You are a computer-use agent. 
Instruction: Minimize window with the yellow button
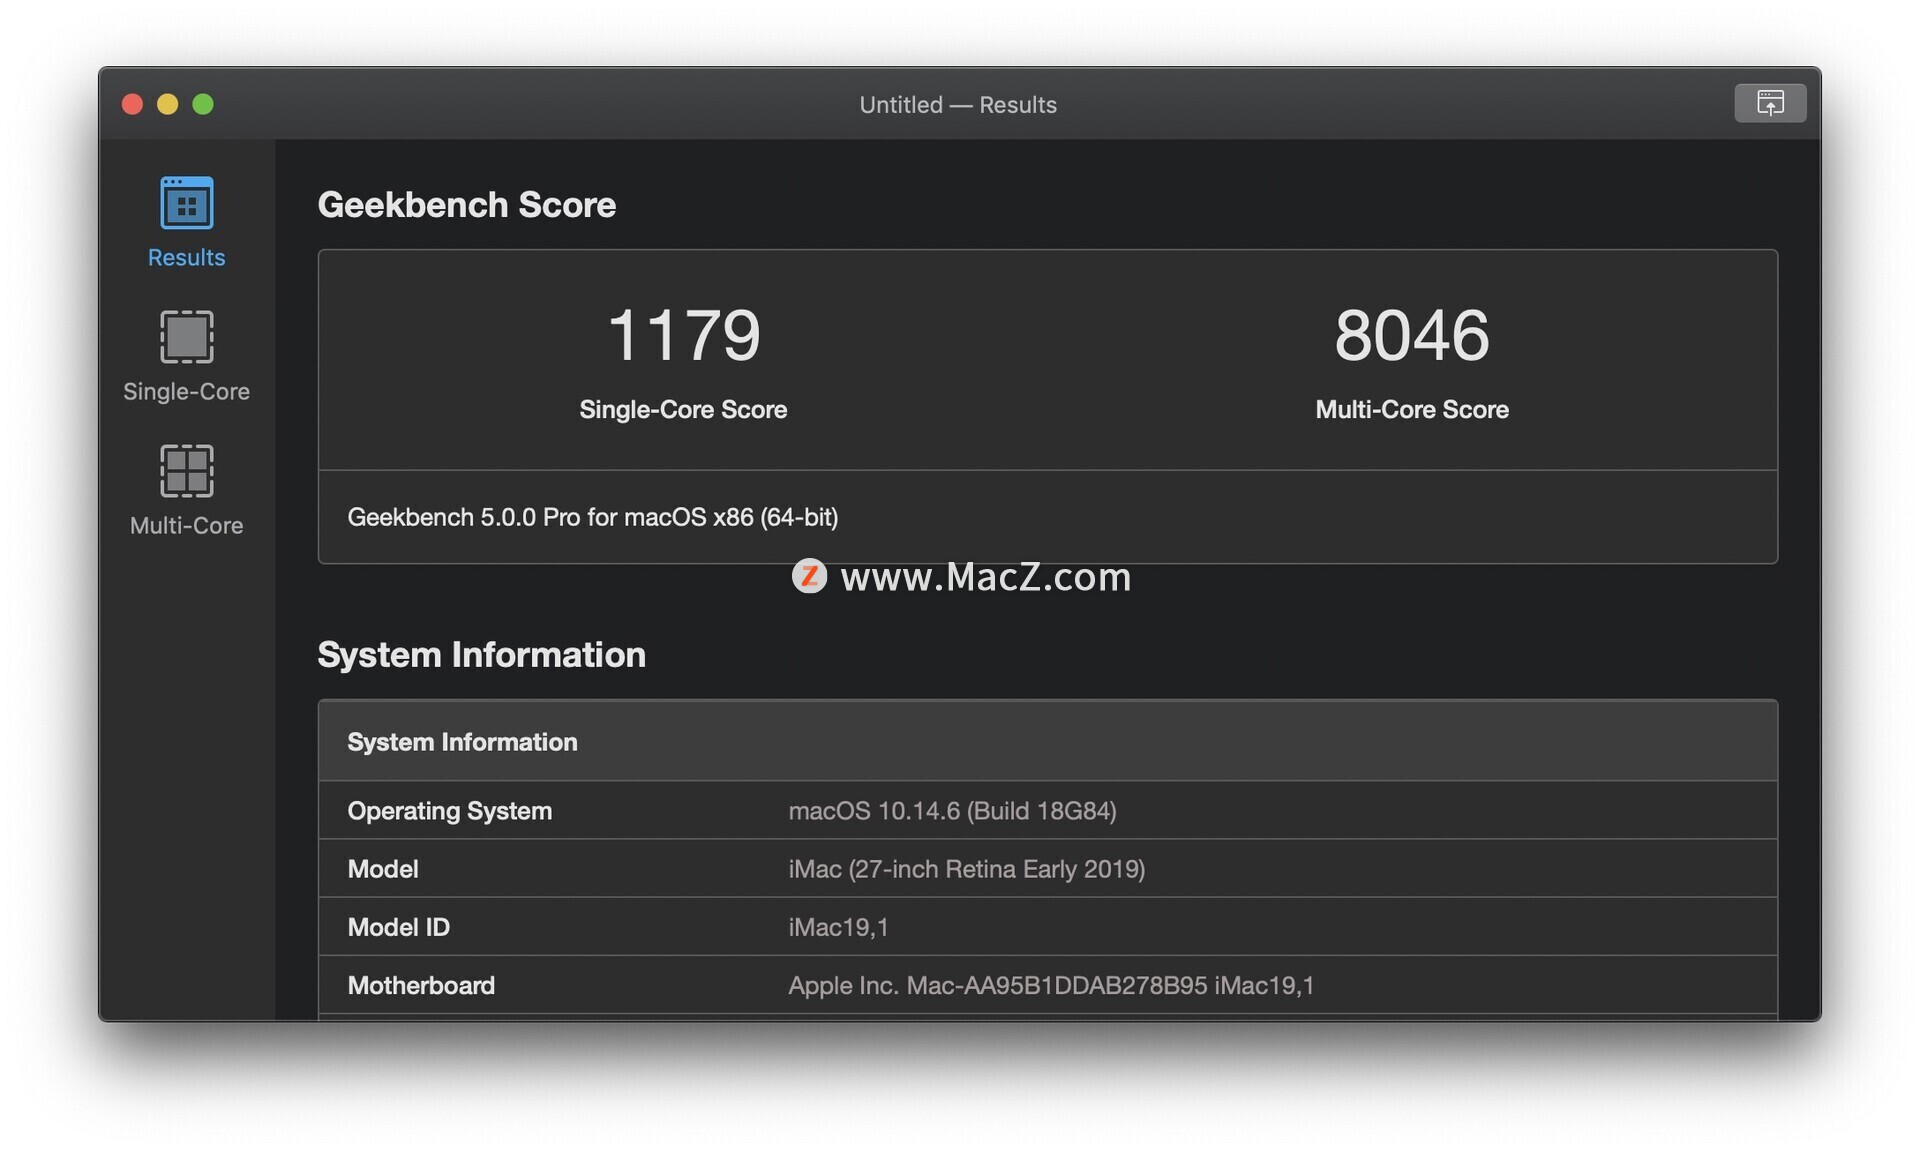tap(167, 104)
